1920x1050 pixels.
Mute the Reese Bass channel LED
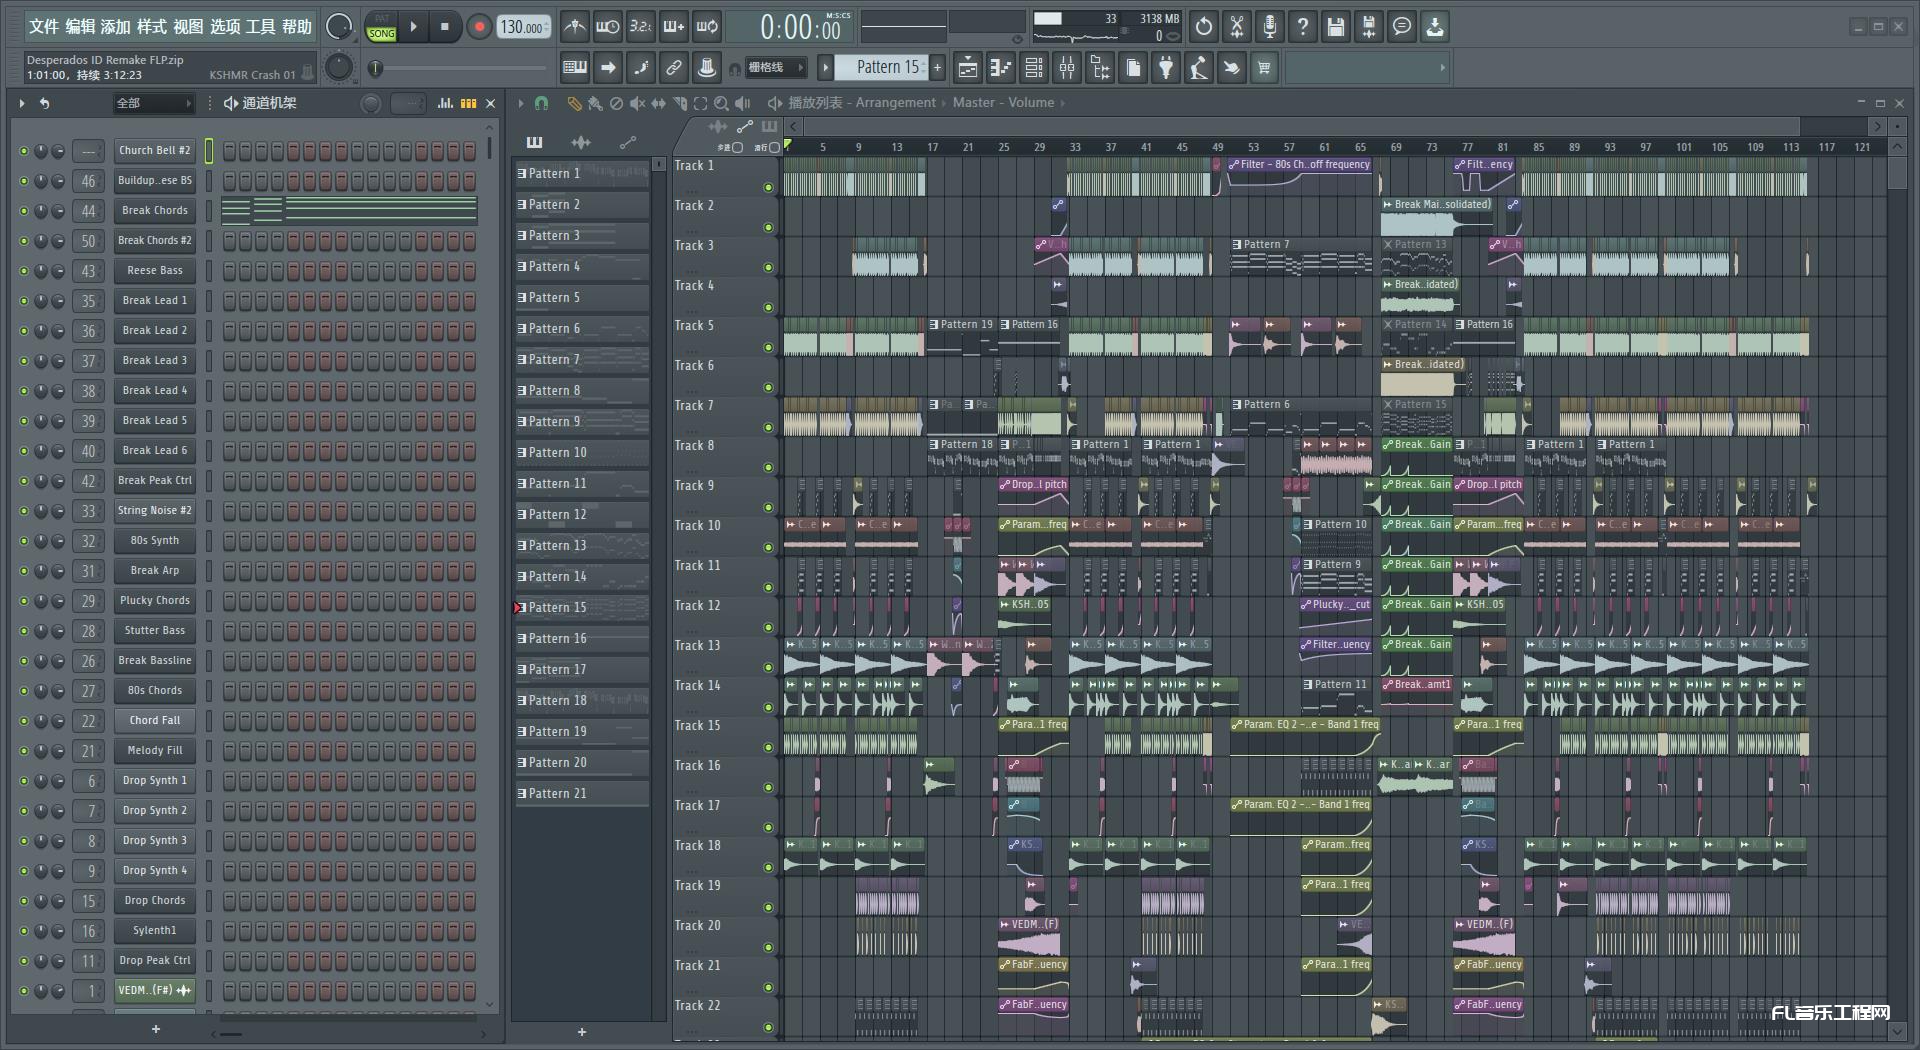point(24,271)
